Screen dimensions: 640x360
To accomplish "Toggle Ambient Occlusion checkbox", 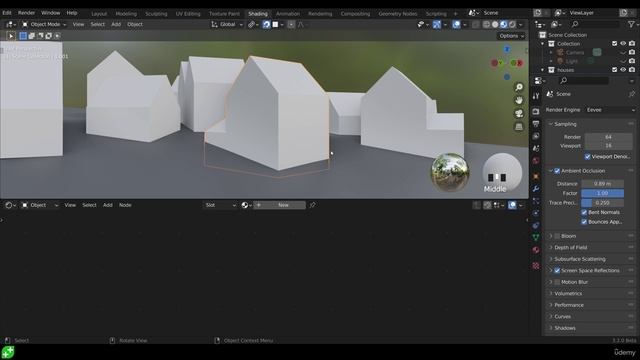I will click(x=557, y=171).
